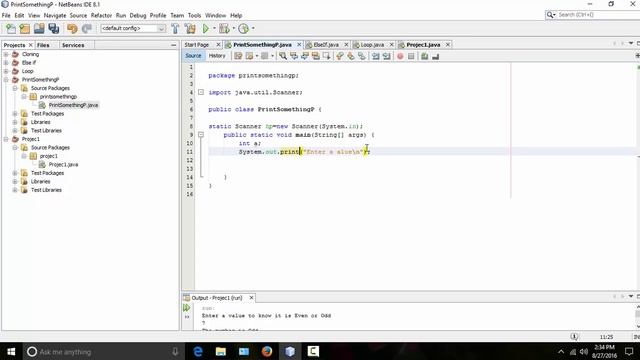Click the Uncomment selection editor icon
640x360 pixels.
coord(436,56)
